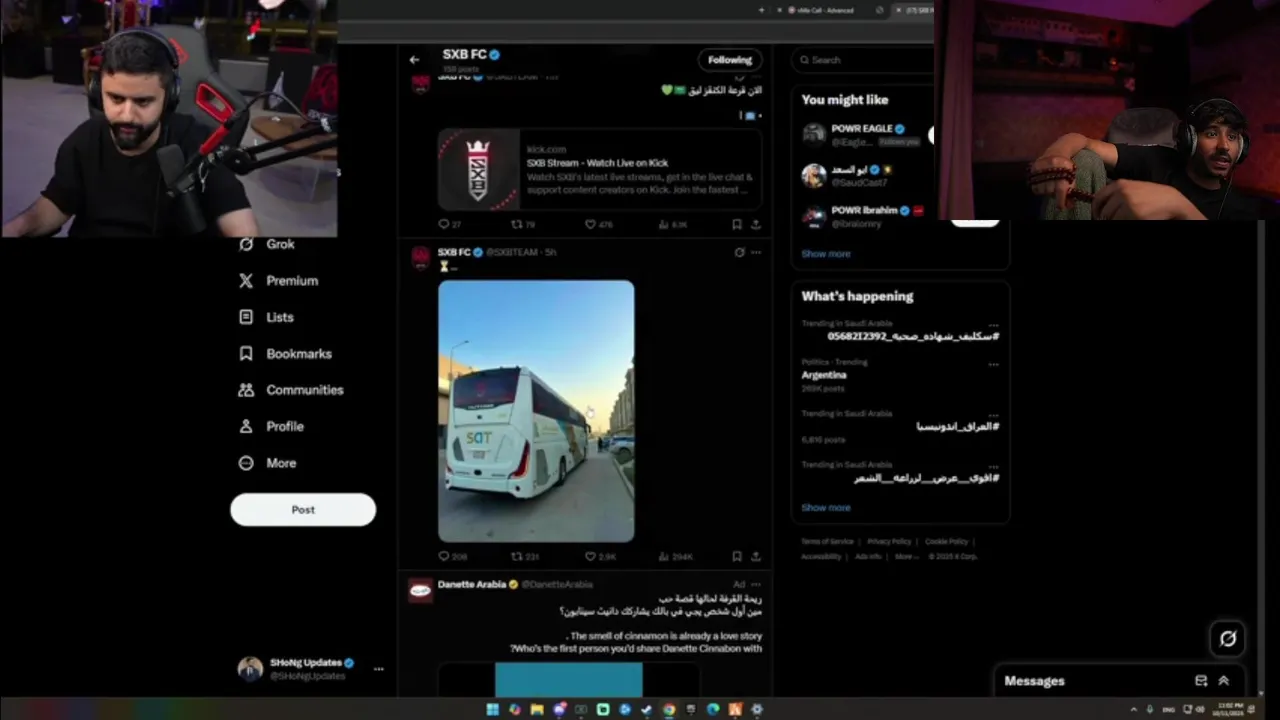Share the kick.com stream post
Image resolution: width=1280 pixels, height=720 pixels.
[x=755, y=225]
